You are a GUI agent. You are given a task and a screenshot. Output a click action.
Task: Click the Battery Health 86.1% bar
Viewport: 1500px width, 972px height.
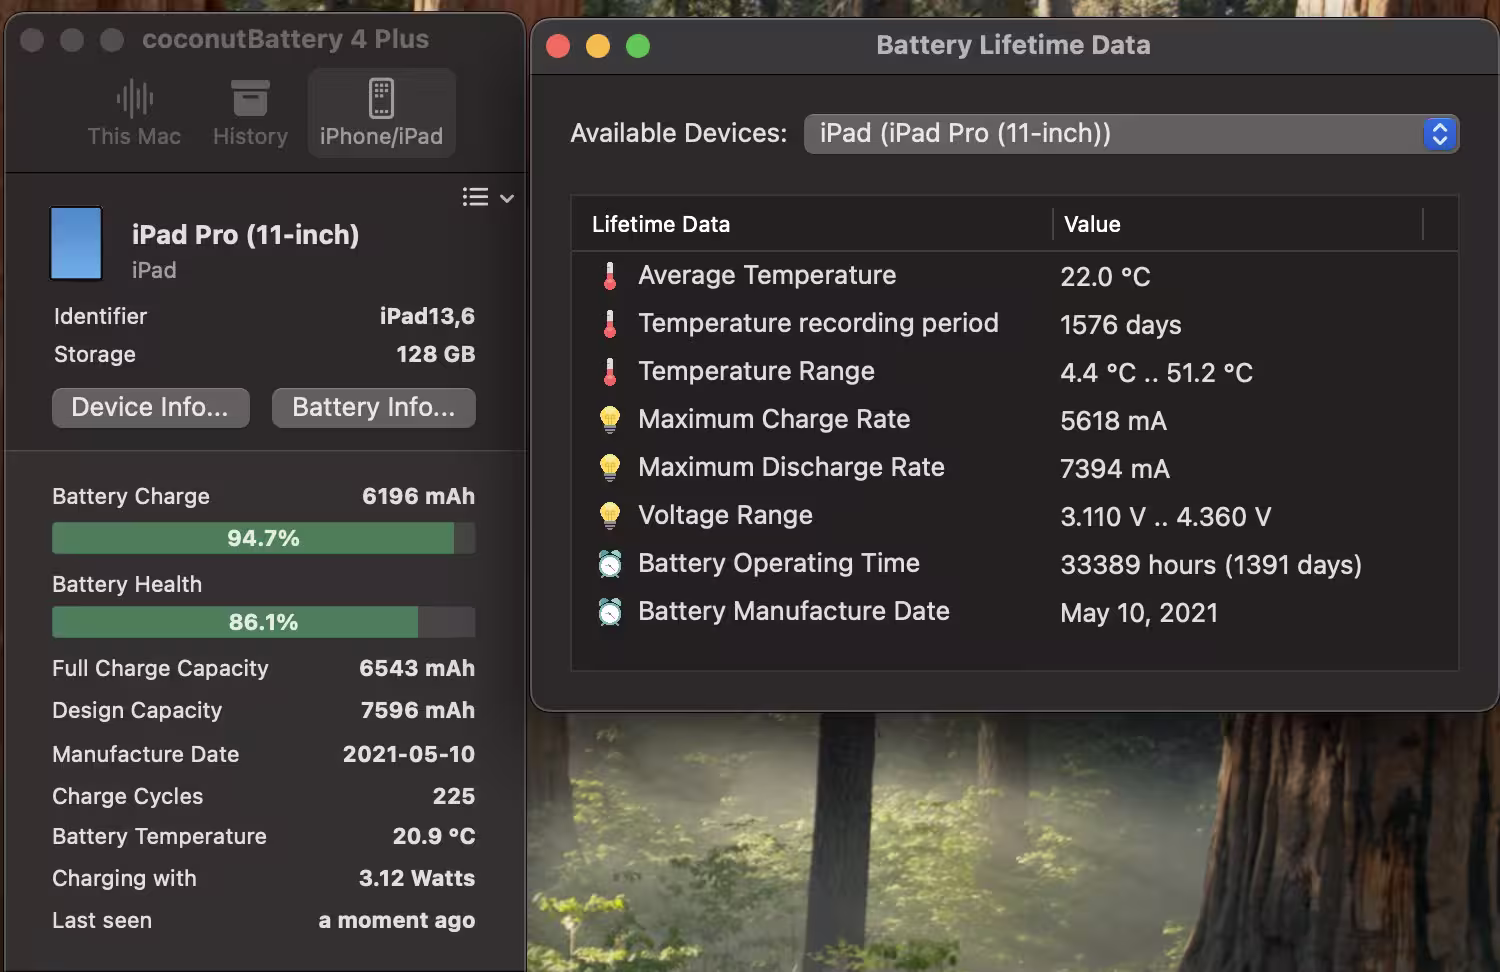click(x=263, y=622)
